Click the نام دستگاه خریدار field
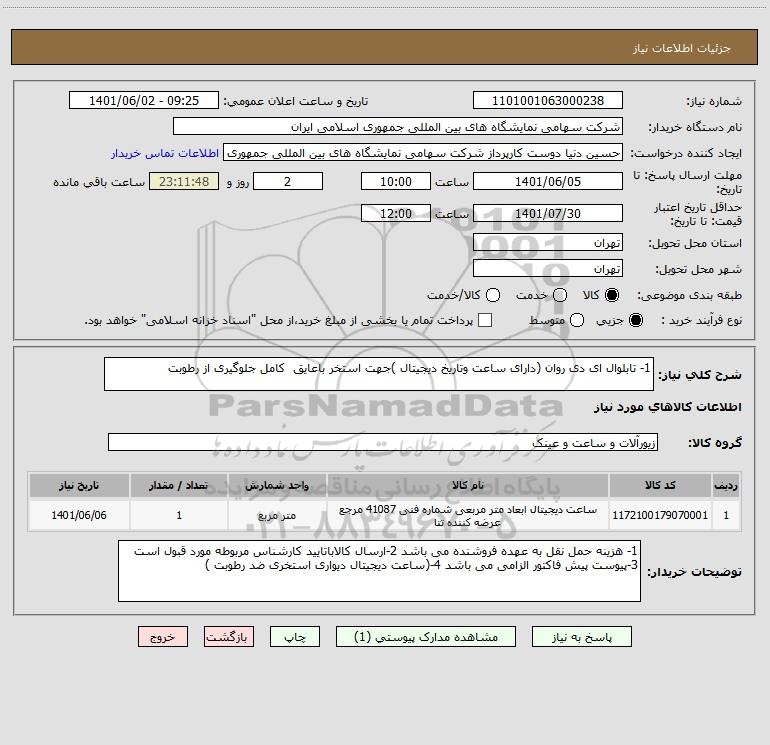 (x=398, y=127)
